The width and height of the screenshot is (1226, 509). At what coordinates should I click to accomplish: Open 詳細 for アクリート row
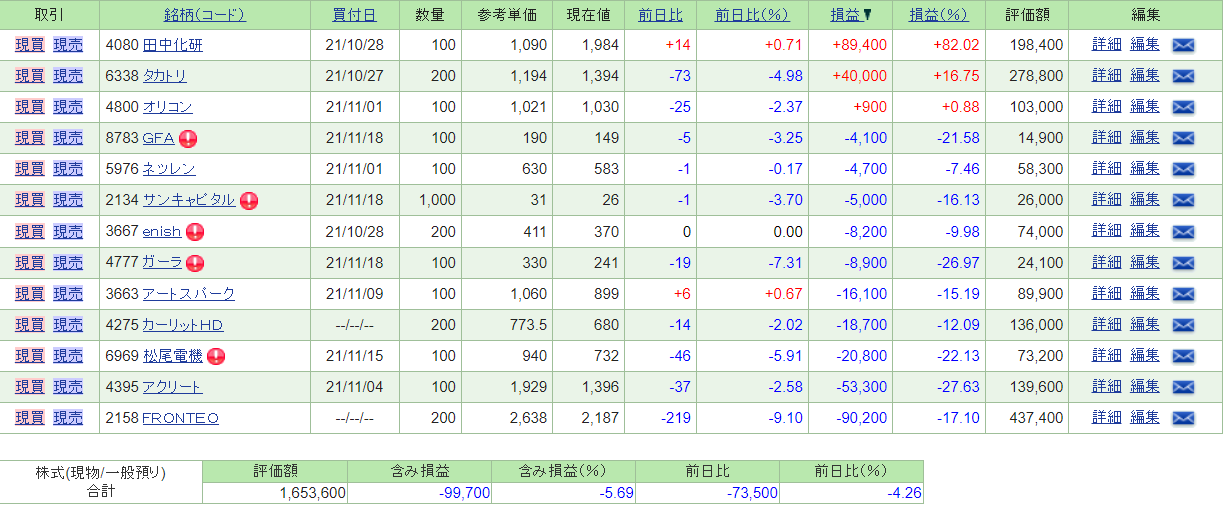(1107, 387)
